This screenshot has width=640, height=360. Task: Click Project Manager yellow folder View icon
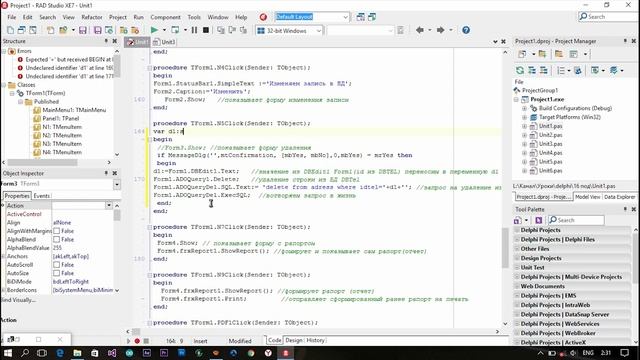coord(559,54)
